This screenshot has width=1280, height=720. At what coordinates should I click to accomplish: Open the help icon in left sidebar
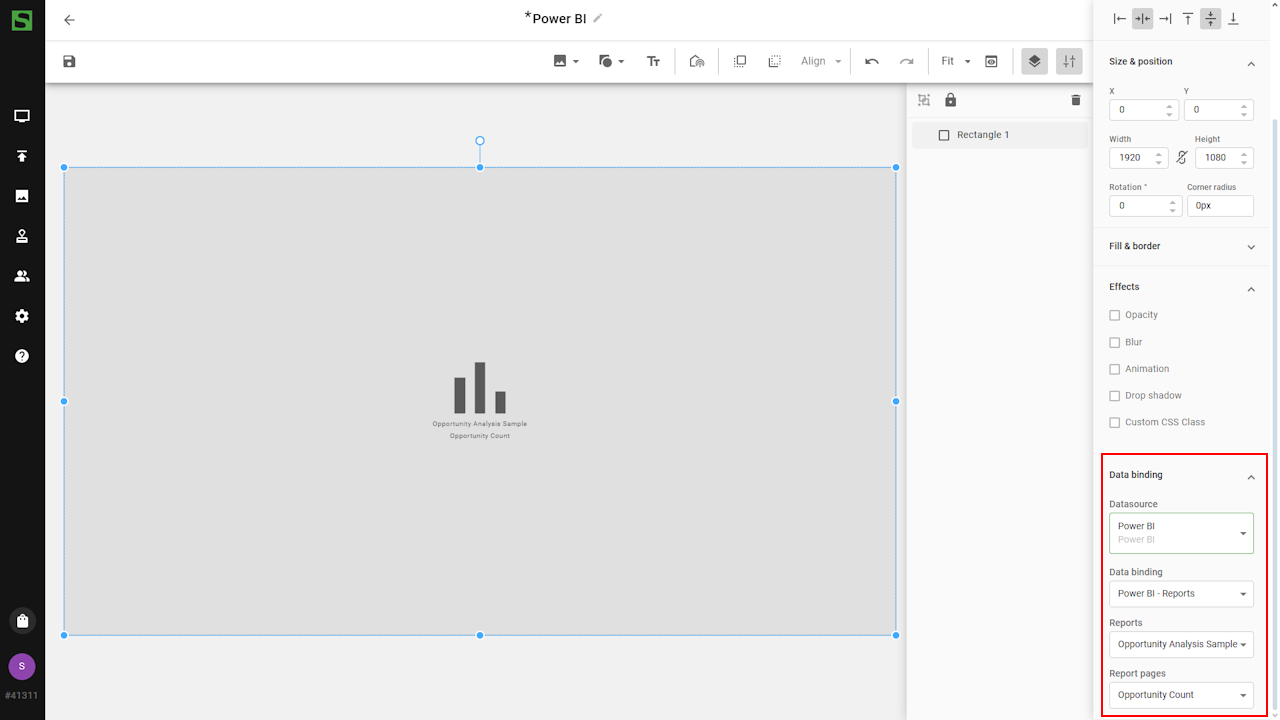pyautogui.click(x=22, y=356)
